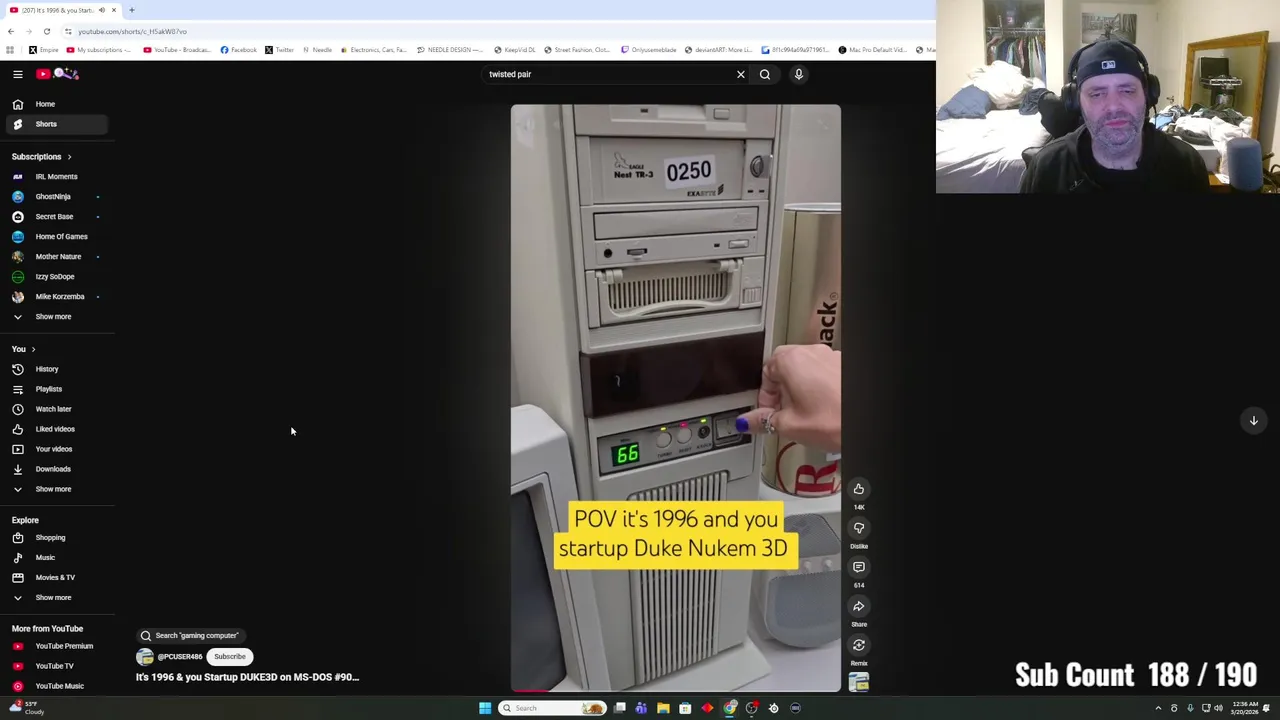Open YouTube TV link

click(x=57, y=666)
